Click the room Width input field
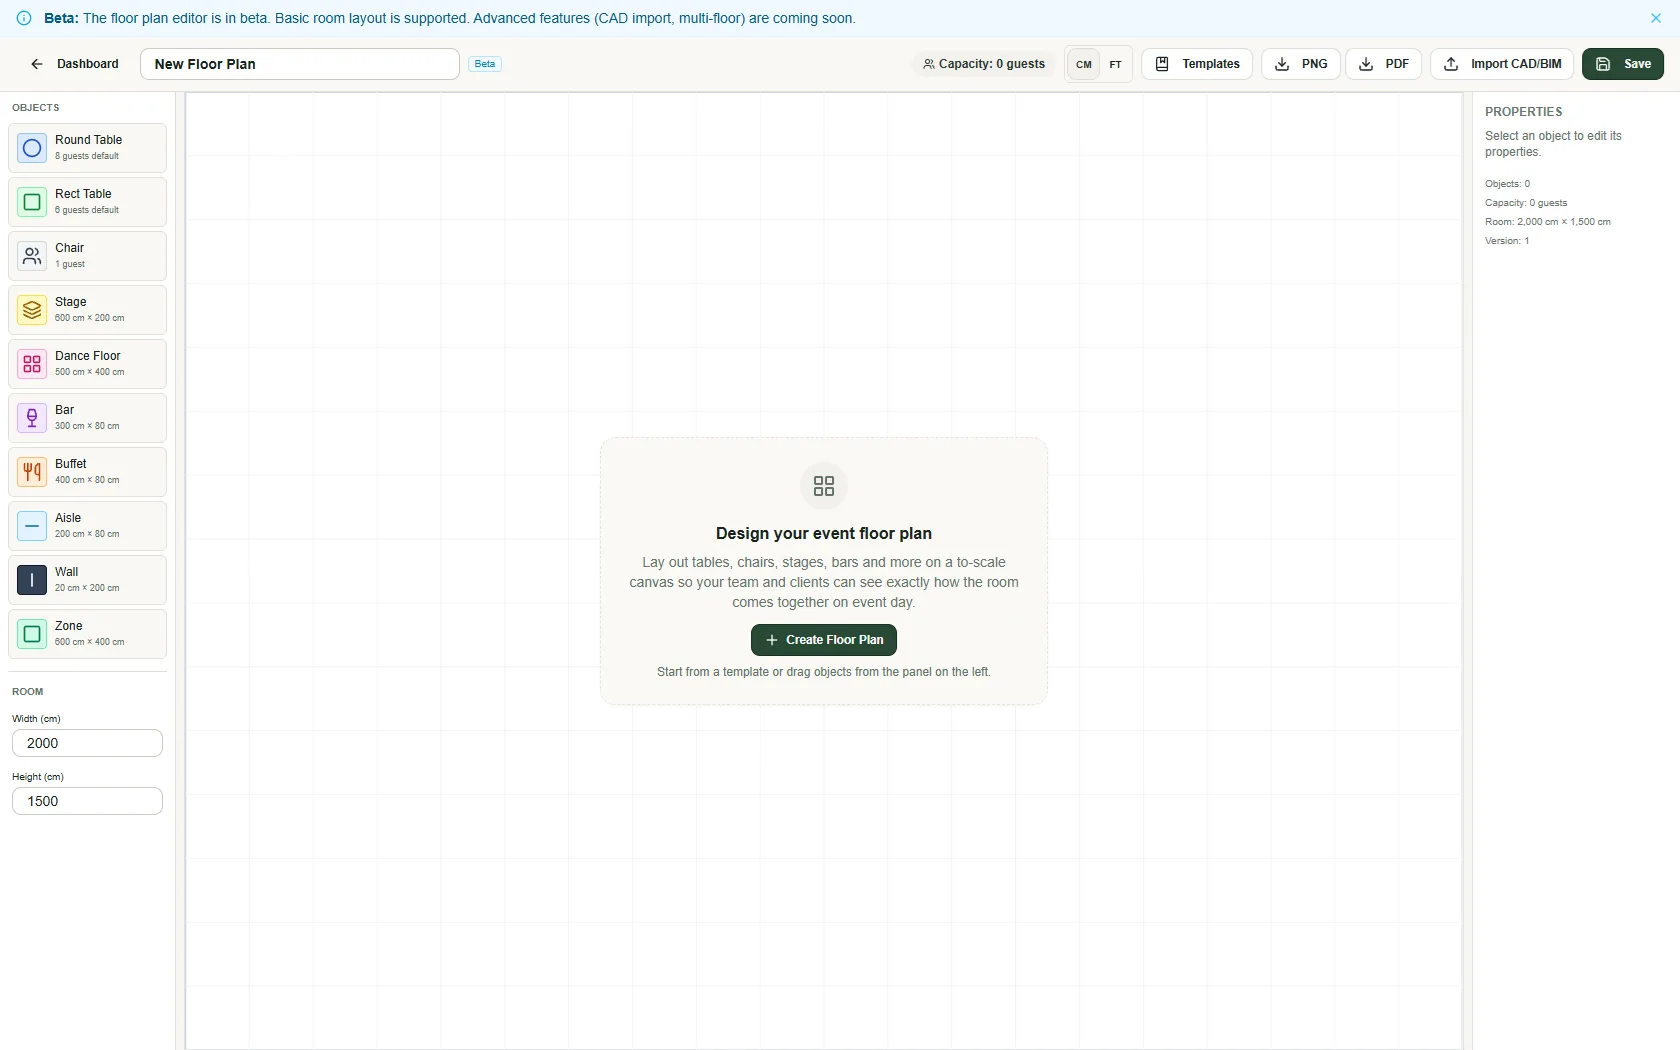Screen dimensions: 1680x1050 pos(87,743)
